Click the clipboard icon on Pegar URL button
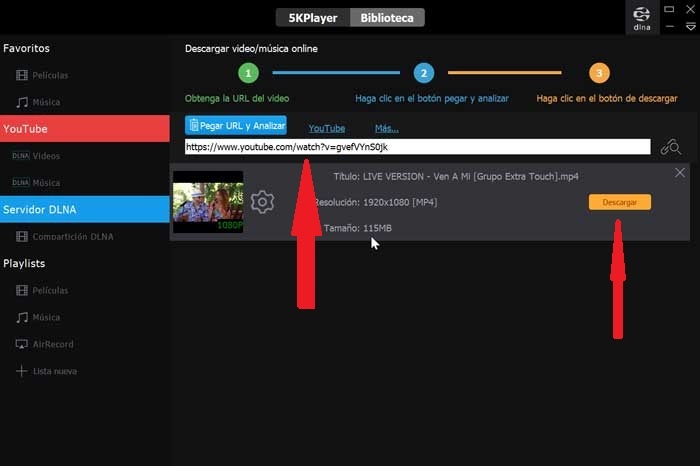The width and height of the screenshot is (700, 466). tap(194, 125)
